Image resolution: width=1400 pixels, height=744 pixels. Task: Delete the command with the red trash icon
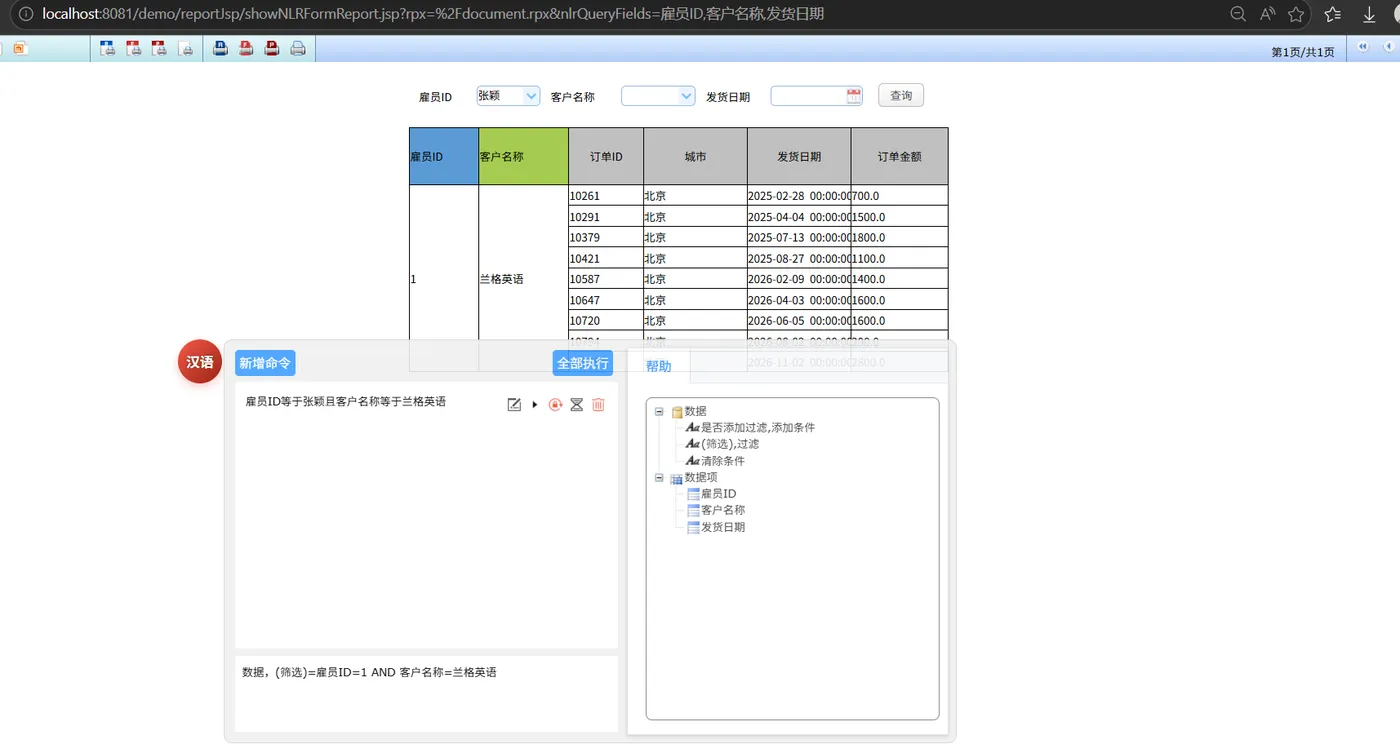(x=598, y=404)
